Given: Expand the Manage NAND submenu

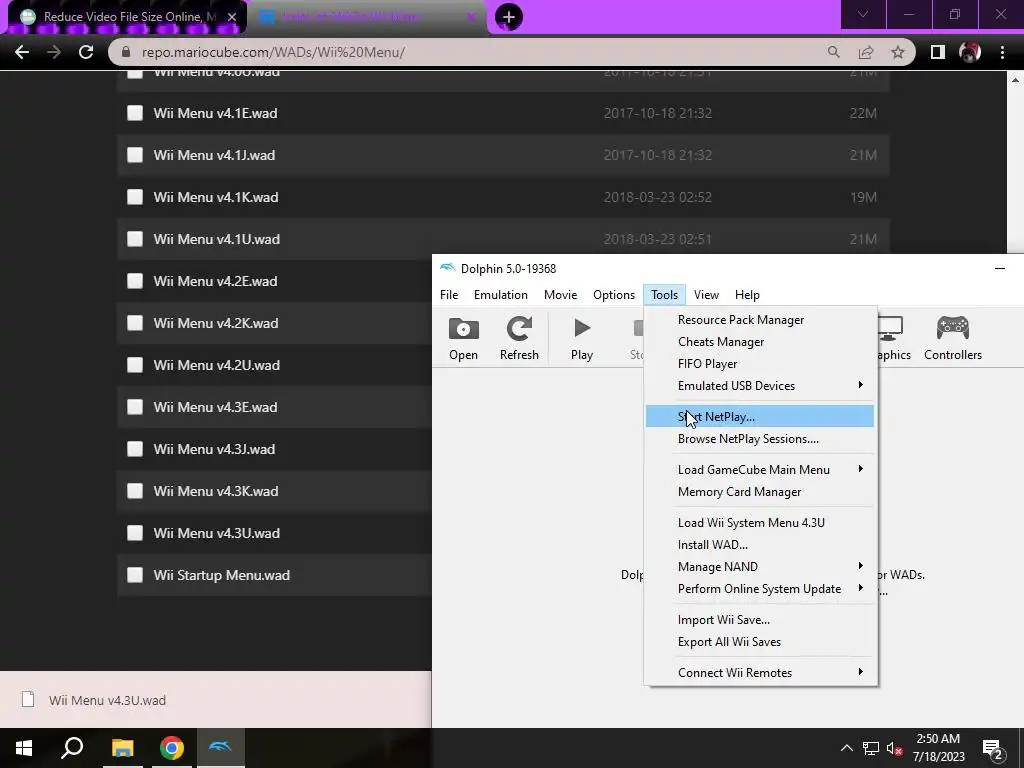Looking at the screenshot, I should pyautogui.click(x=760, y=566).
